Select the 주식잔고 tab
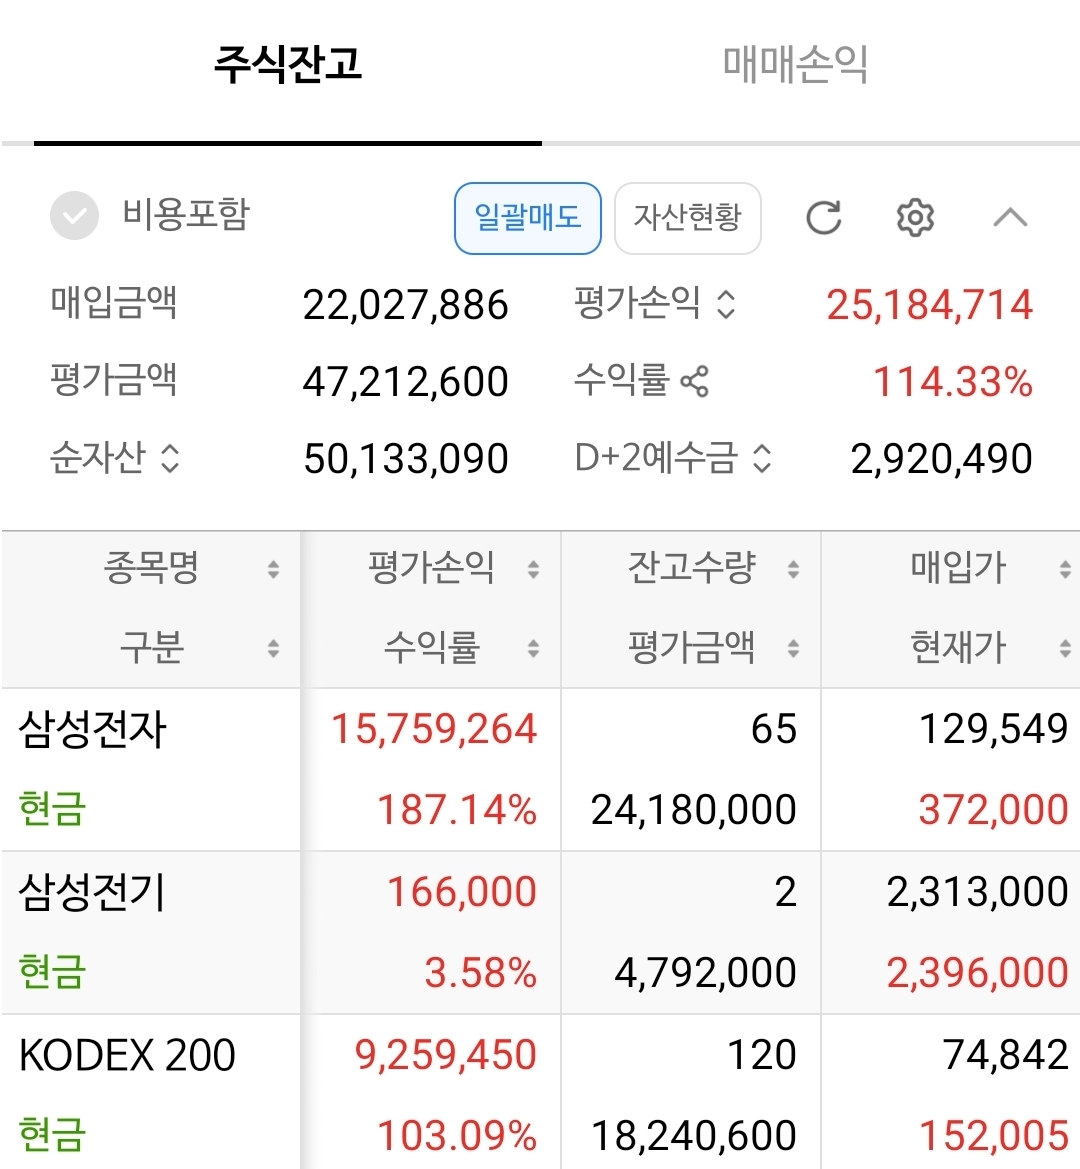The image size is (1080, 1169). pyautogui.click(x=288, y=64)
